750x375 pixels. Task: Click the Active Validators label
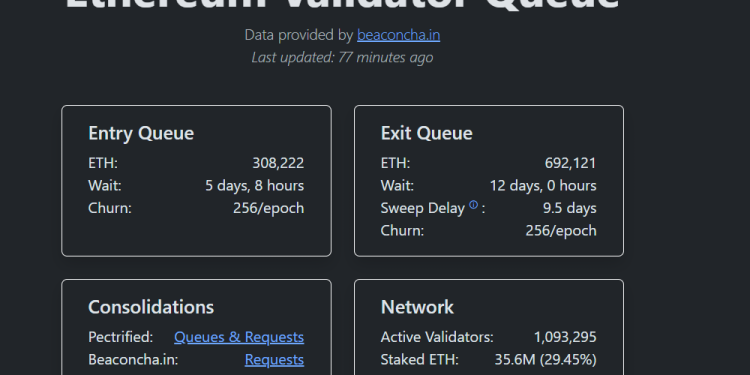click(x=437, y=337)
